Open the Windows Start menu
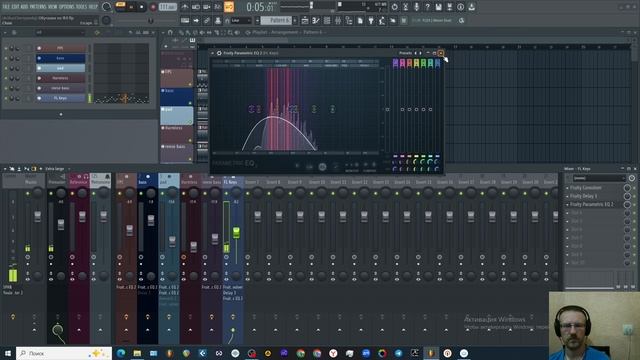 7,353
